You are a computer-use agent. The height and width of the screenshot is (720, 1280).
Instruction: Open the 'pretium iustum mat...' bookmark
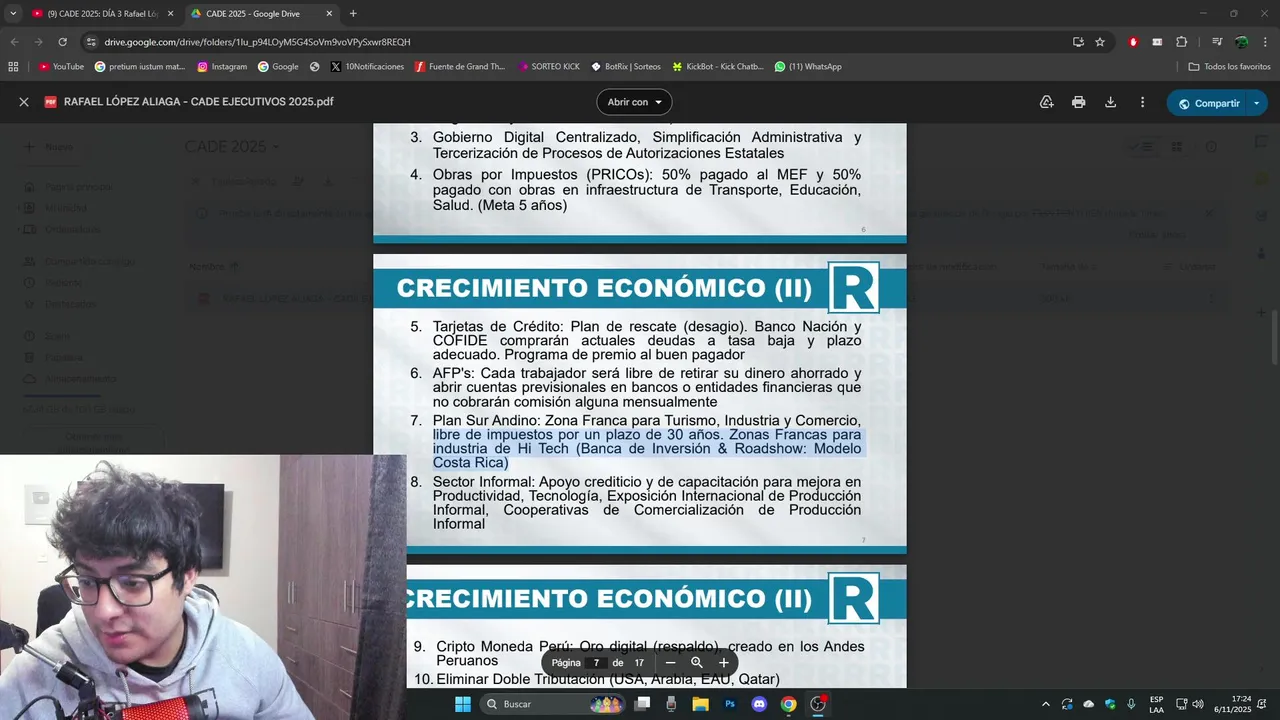(x=140, y=67)
